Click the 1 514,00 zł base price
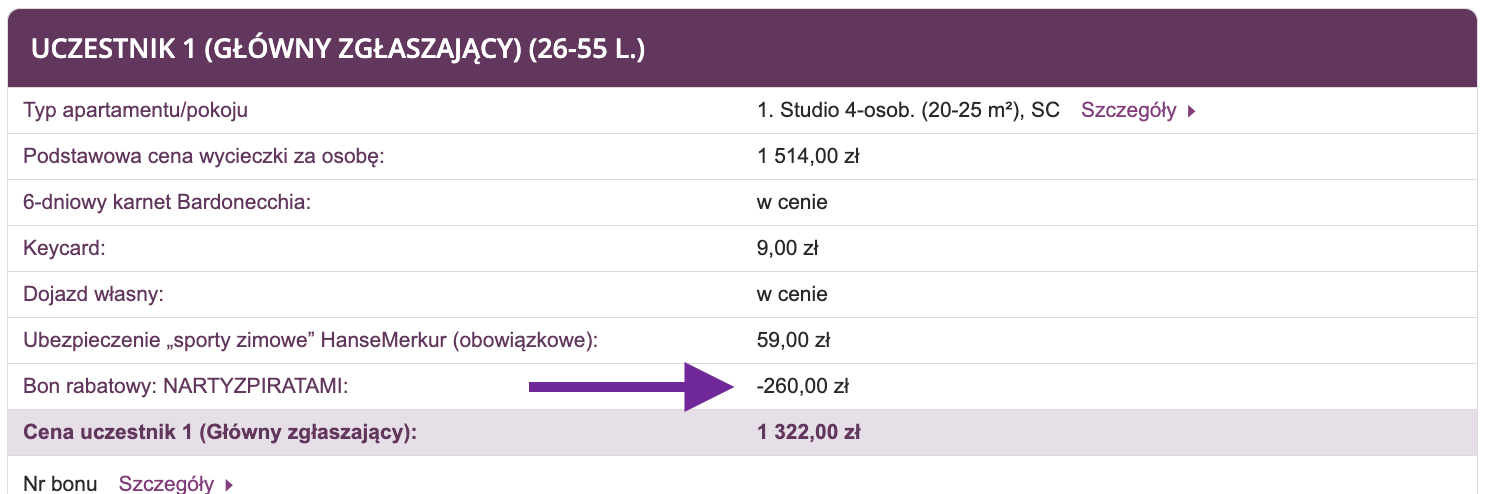 810,157
